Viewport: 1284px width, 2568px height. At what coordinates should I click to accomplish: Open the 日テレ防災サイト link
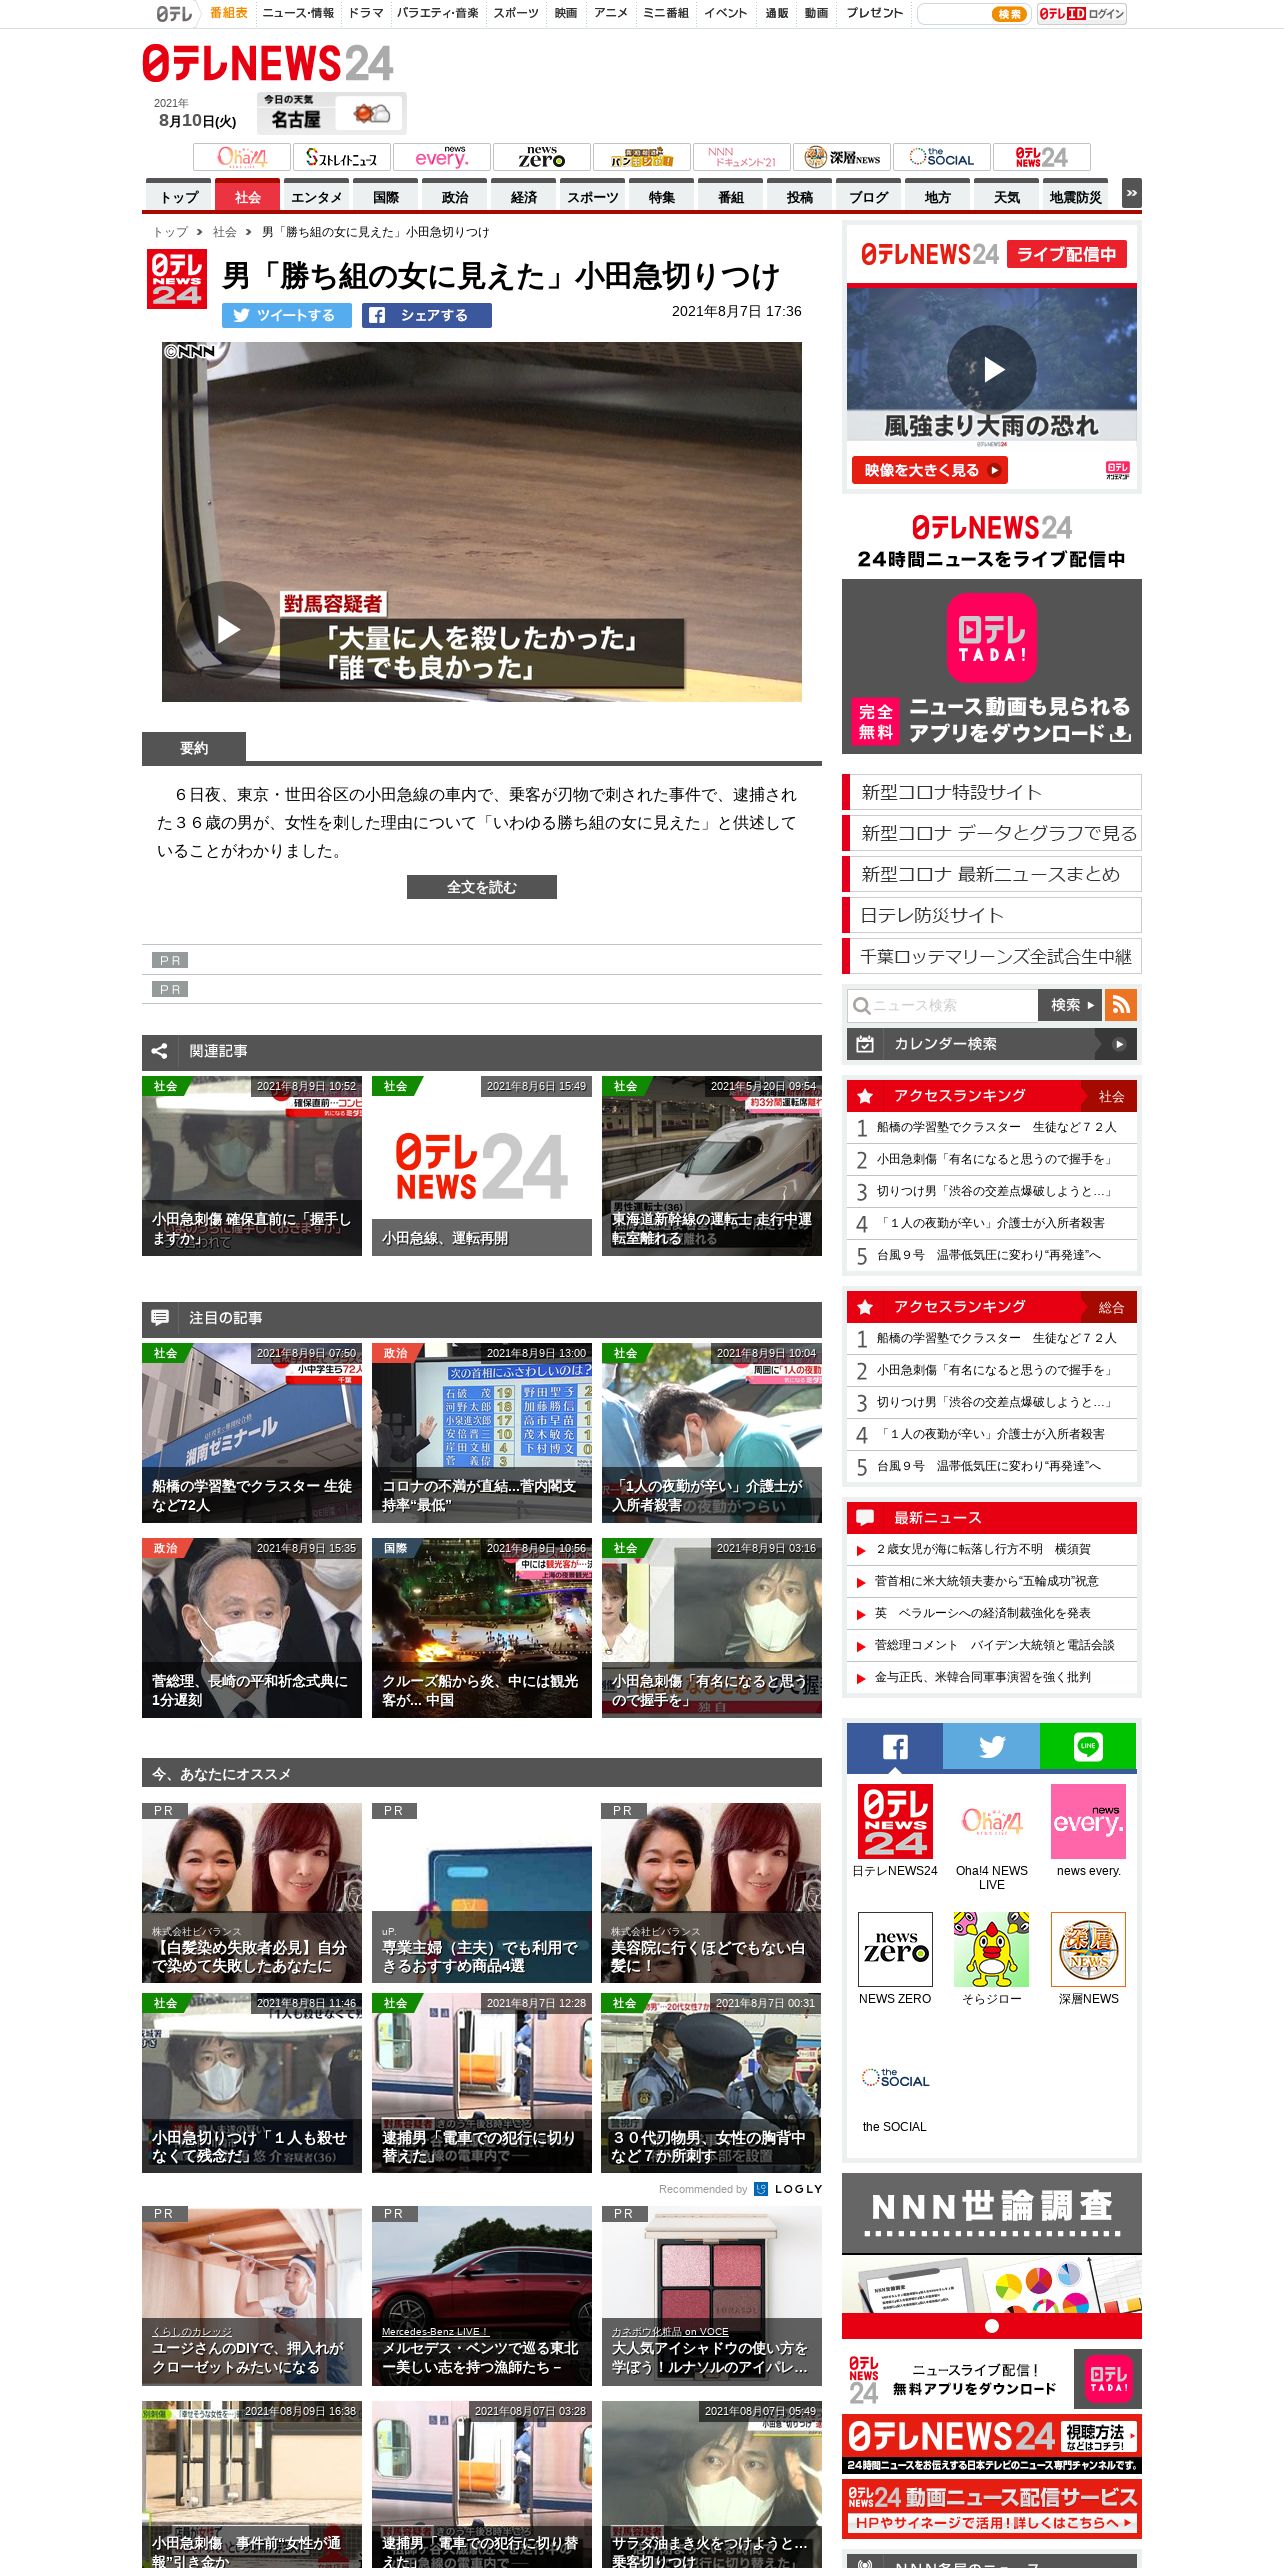click(x=992, y=915)
